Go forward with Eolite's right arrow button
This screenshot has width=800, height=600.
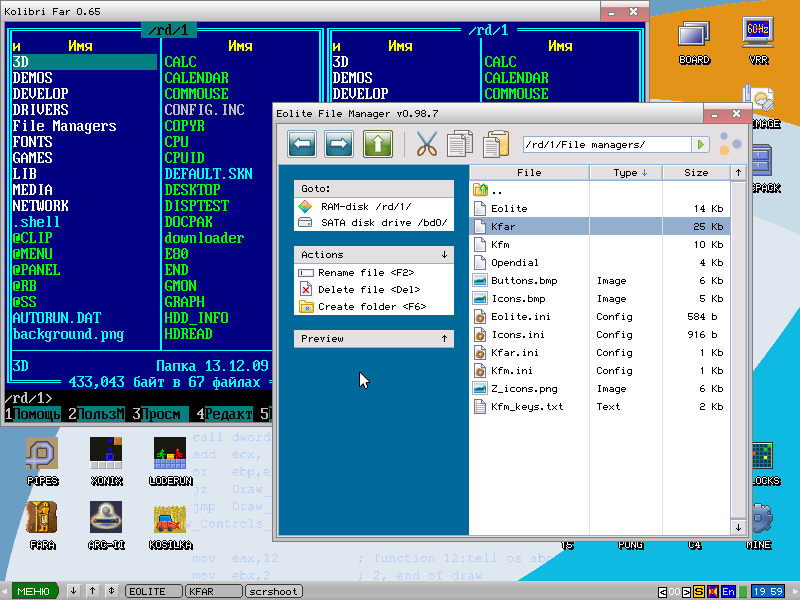pyautogui.click(x=339, y=144)
